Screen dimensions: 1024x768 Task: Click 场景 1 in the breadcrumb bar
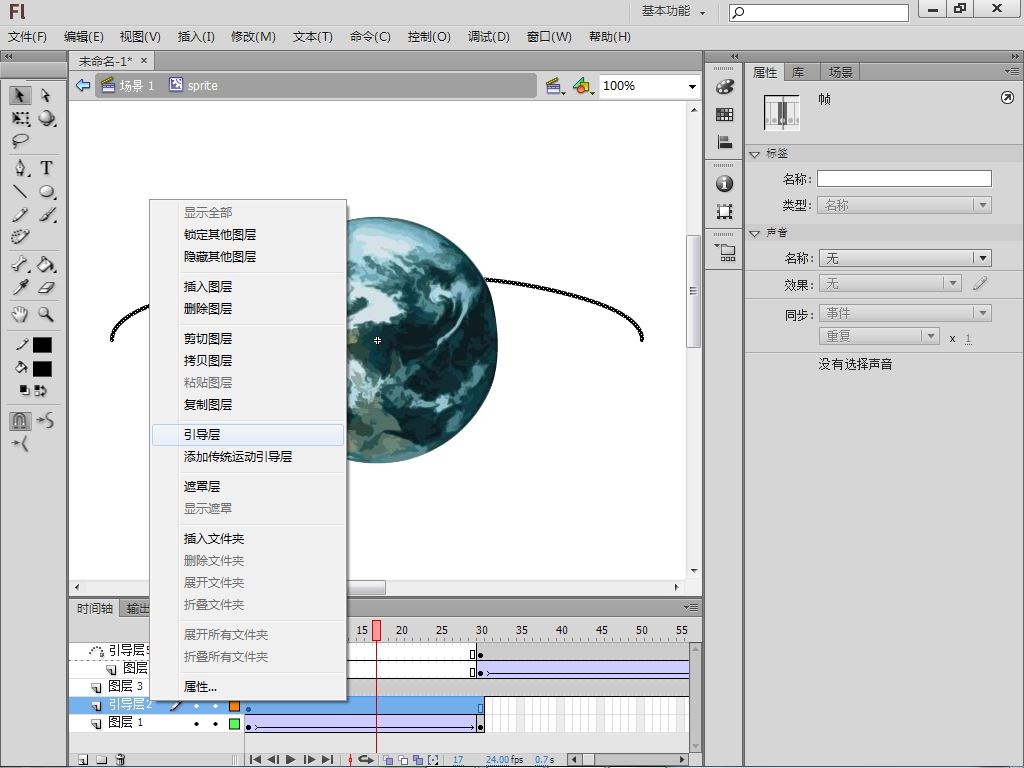136,86
